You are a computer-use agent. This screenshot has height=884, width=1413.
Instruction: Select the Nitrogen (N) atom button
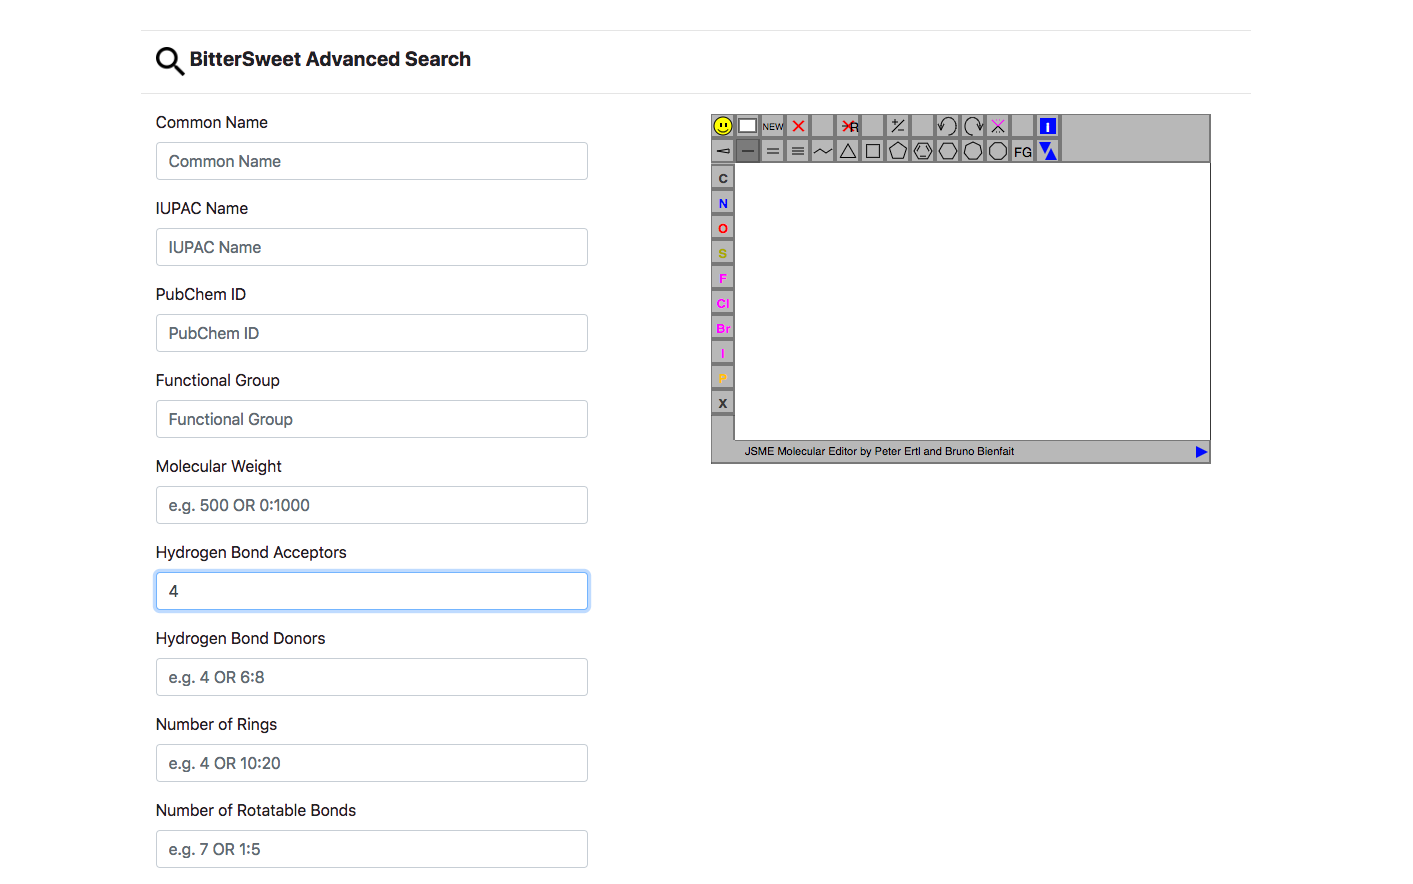[723, 203]
